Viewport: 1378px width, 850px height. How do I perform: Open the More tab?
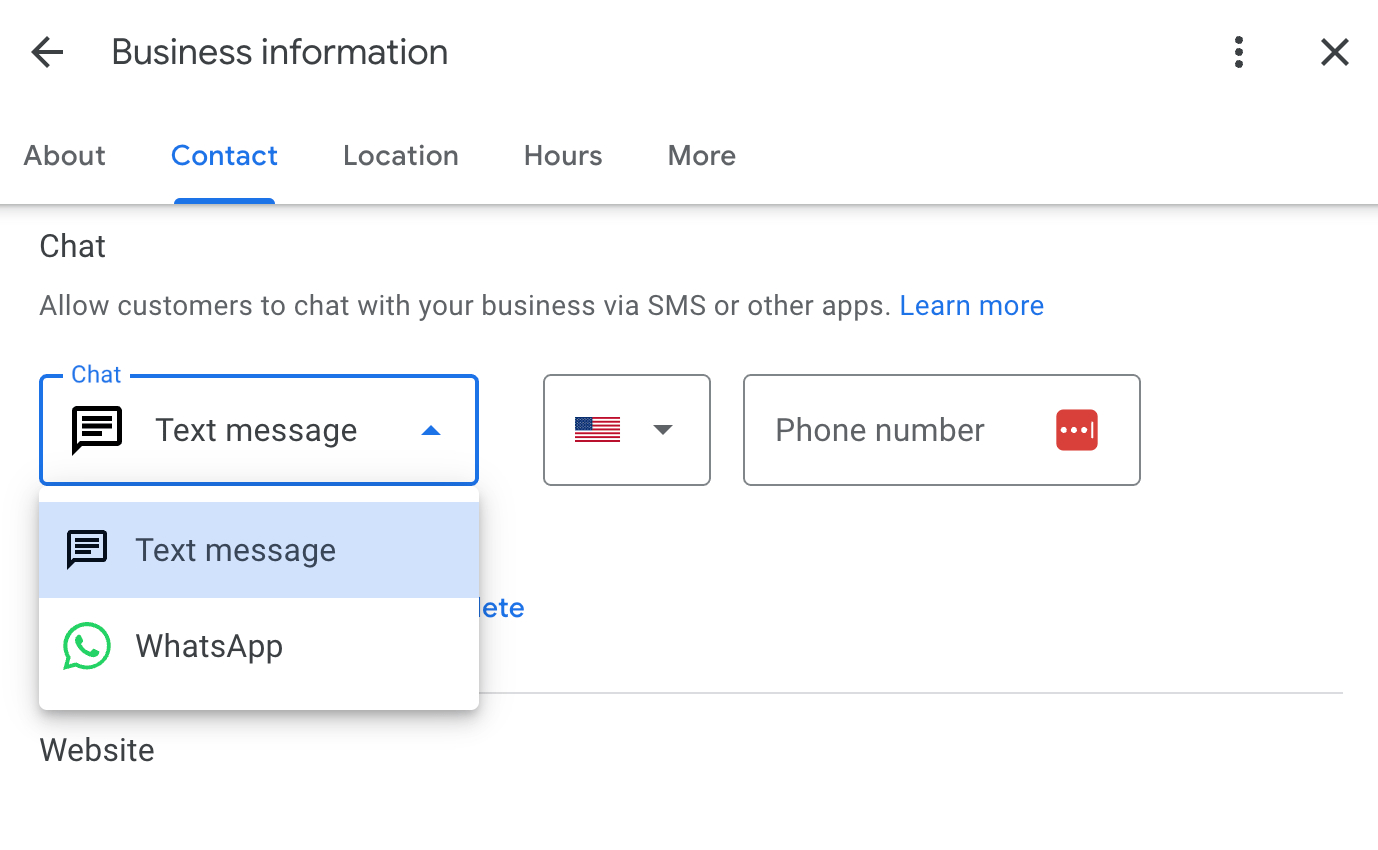pos(701,155)
